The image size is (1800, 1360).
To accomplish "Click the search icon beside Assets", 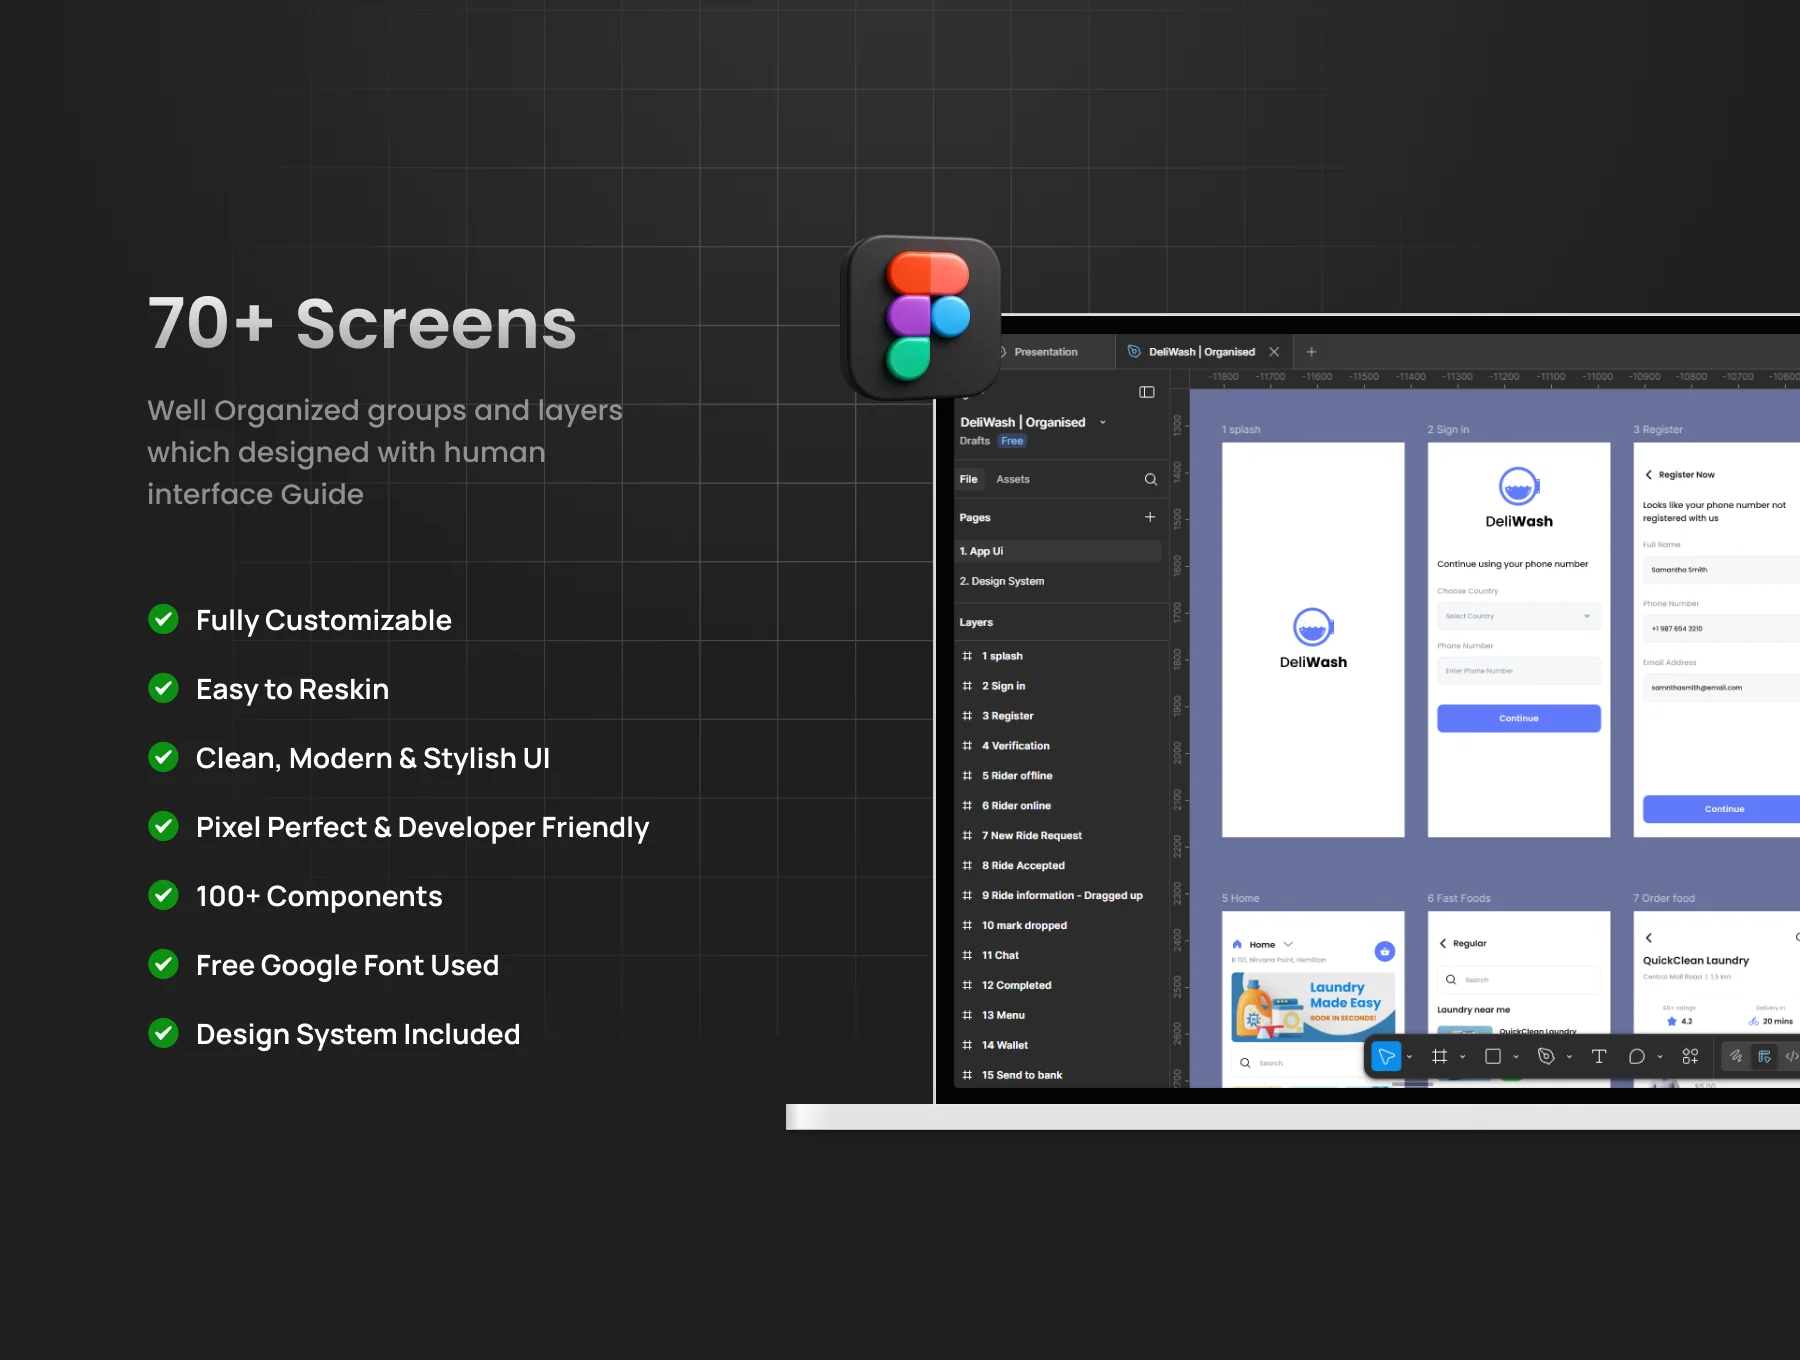I will 1151,479.
